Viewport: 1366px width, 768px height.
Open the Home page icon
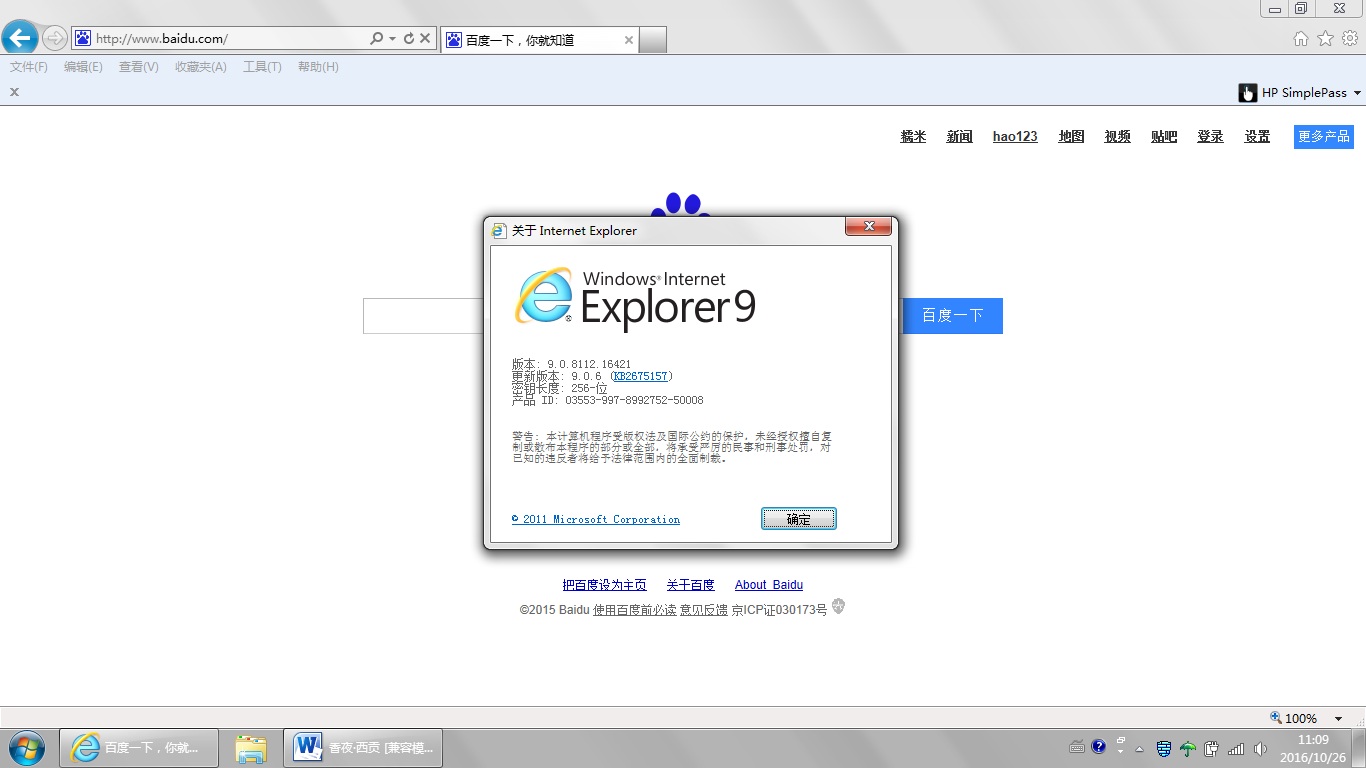tap(1301, 39)
